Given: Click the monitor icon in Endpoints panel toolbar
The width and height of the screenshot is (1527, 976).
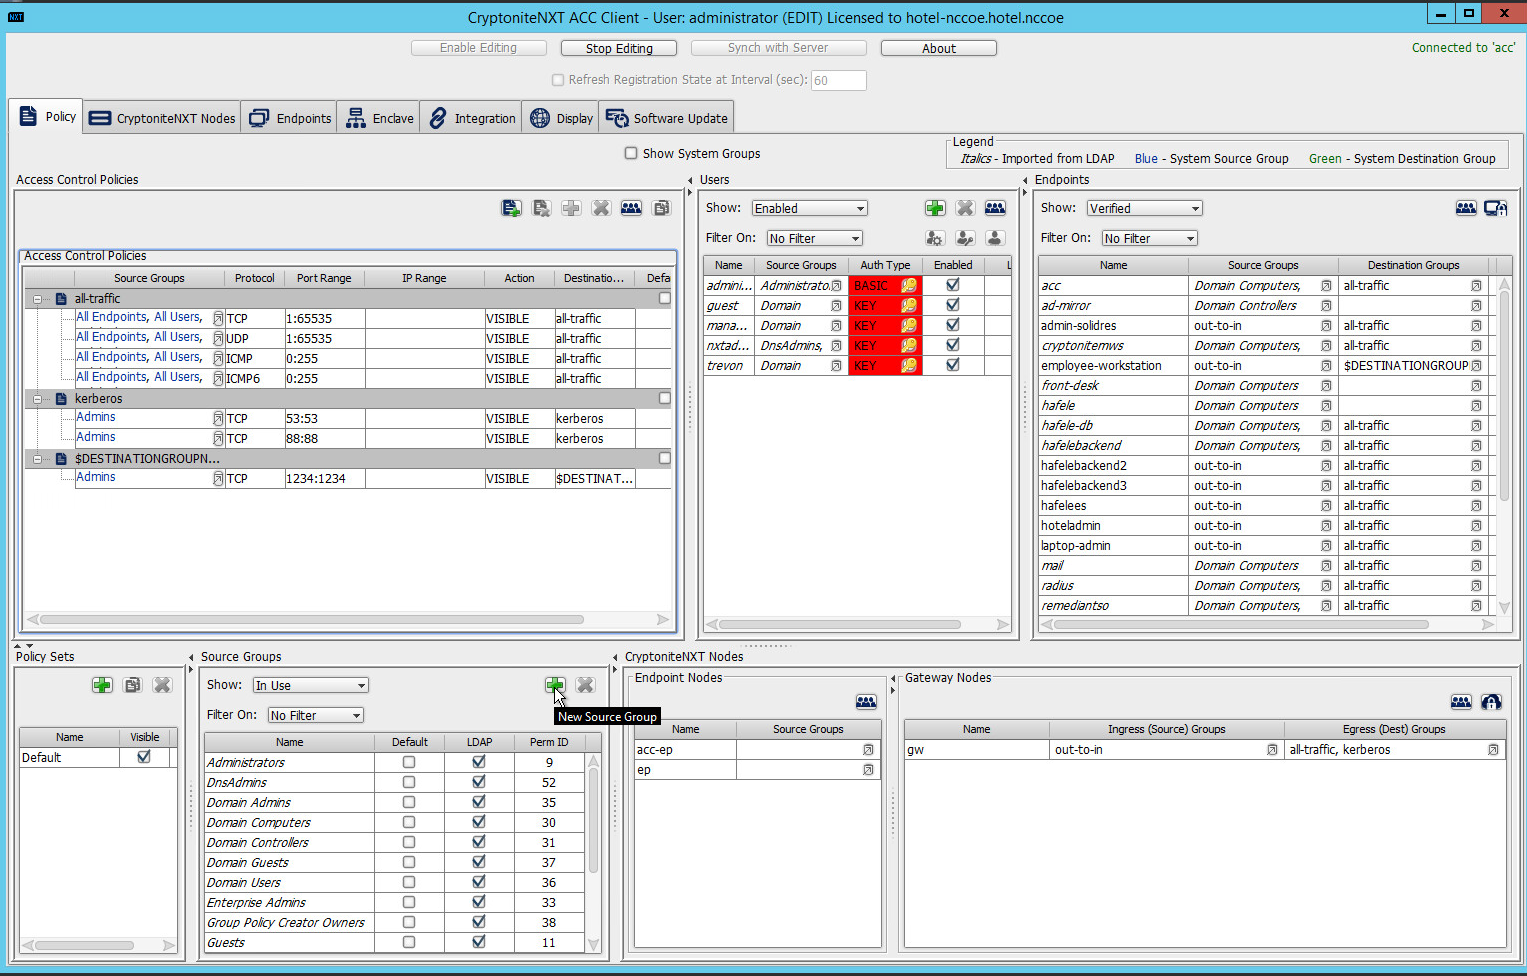Looking at the screenshot, I should 1496,208.
